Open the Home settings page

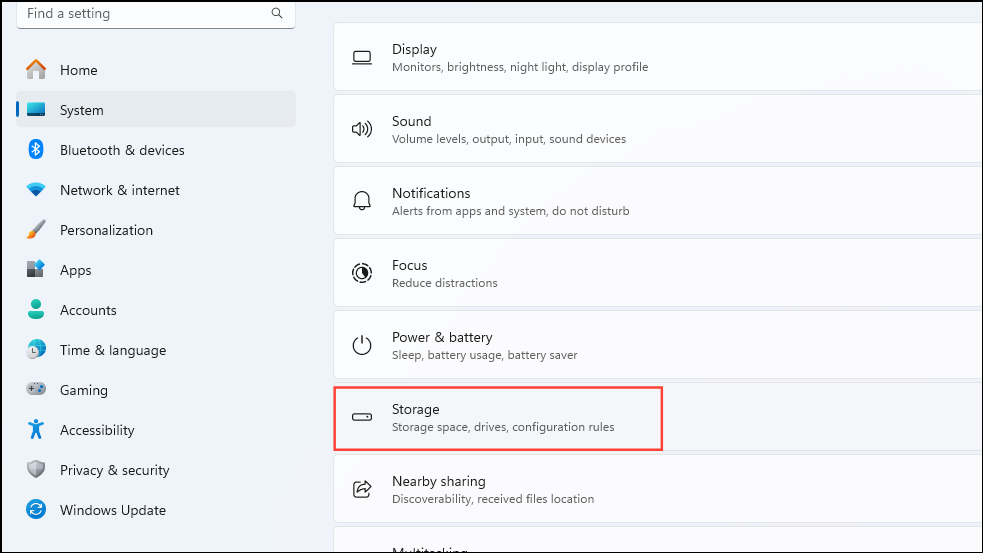coord(78,70)
